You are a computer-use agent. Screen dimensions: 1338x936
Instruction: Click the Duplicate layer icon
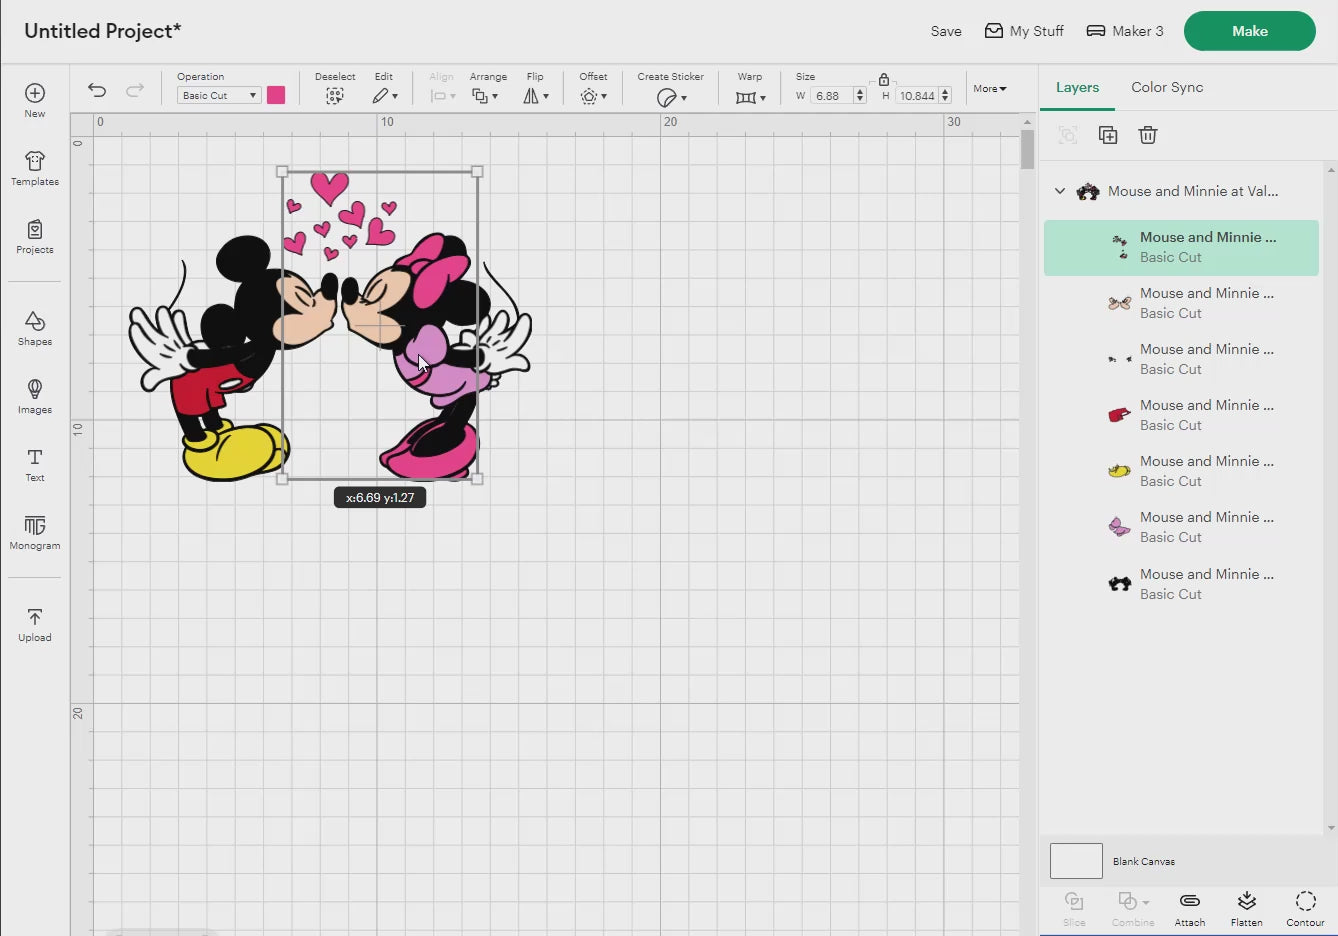(x=1108, y=135)
